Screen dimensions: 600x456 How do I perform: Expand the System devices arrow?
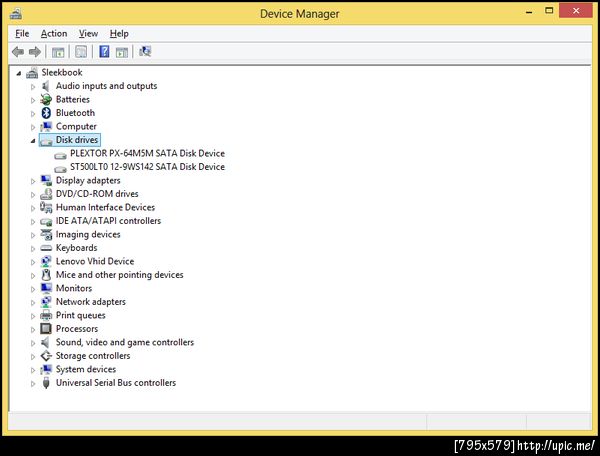click(x=33, y=370)
